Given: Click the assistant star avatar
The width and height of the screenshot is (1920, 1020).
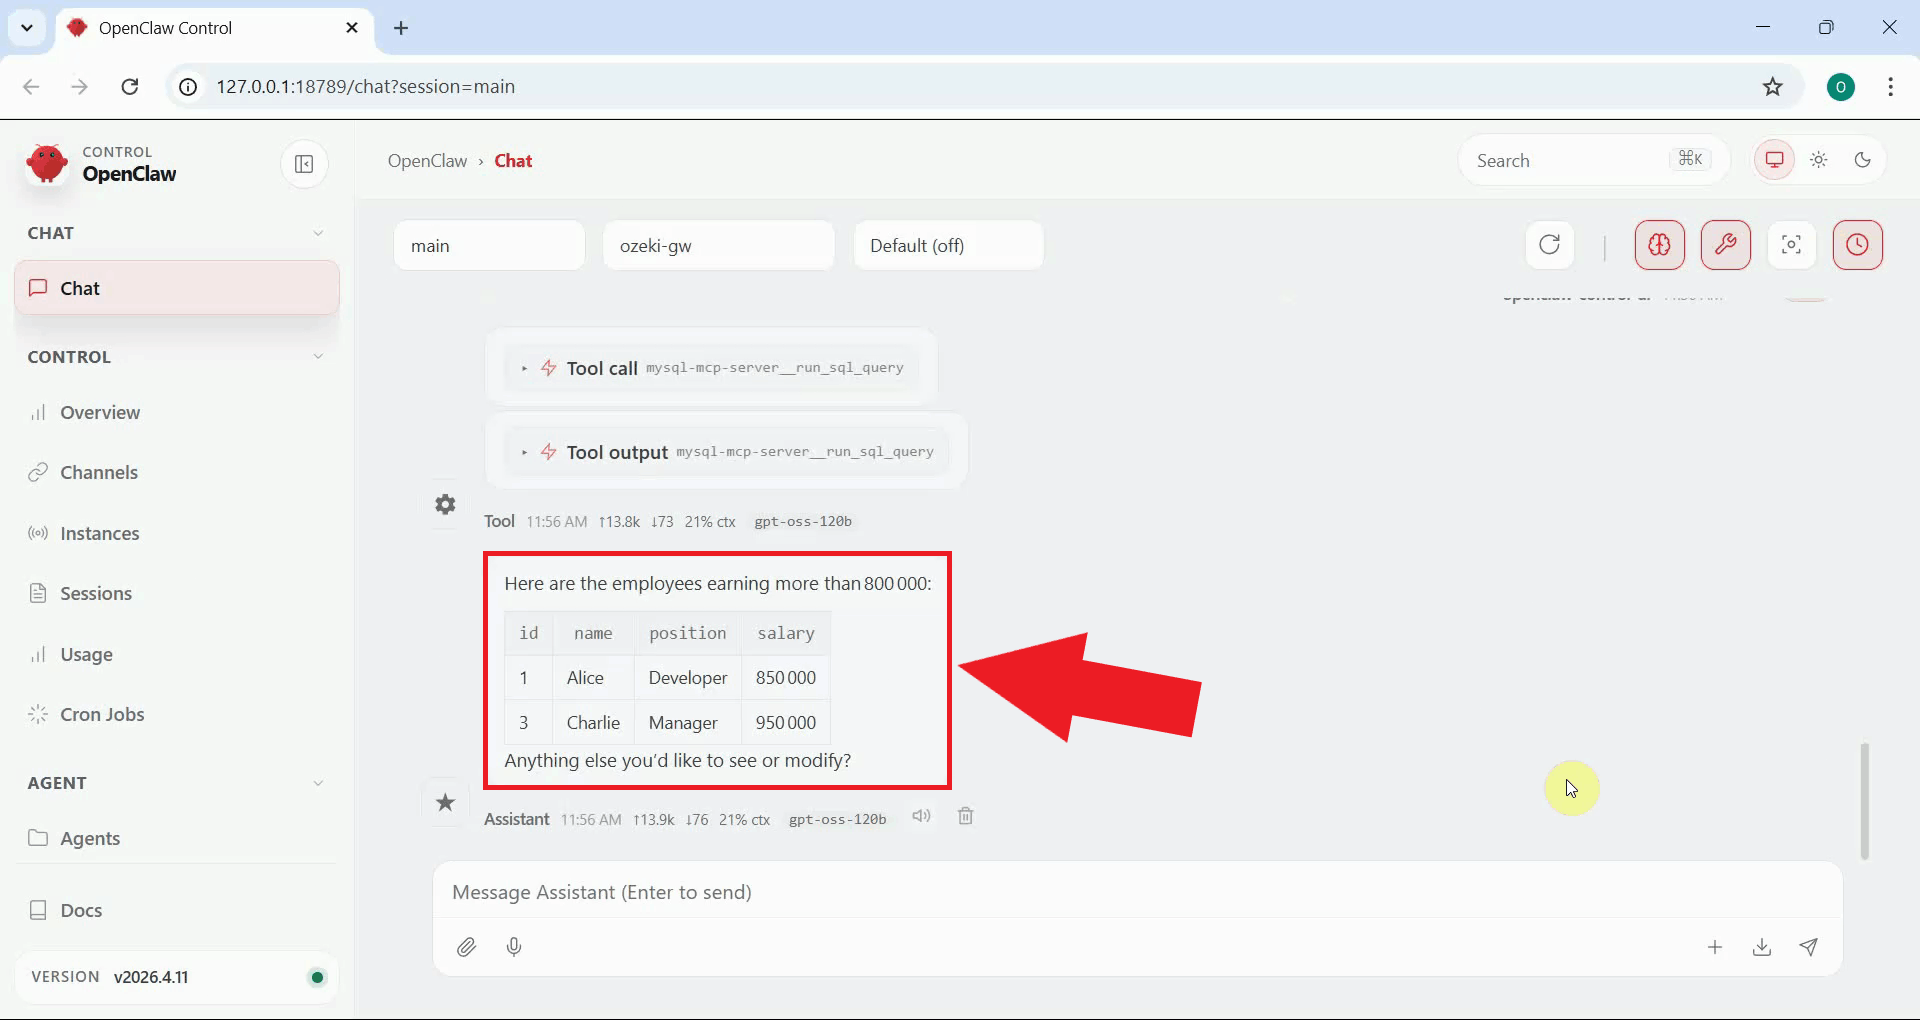Looking at the screenshot, I should tap(445, 802).
